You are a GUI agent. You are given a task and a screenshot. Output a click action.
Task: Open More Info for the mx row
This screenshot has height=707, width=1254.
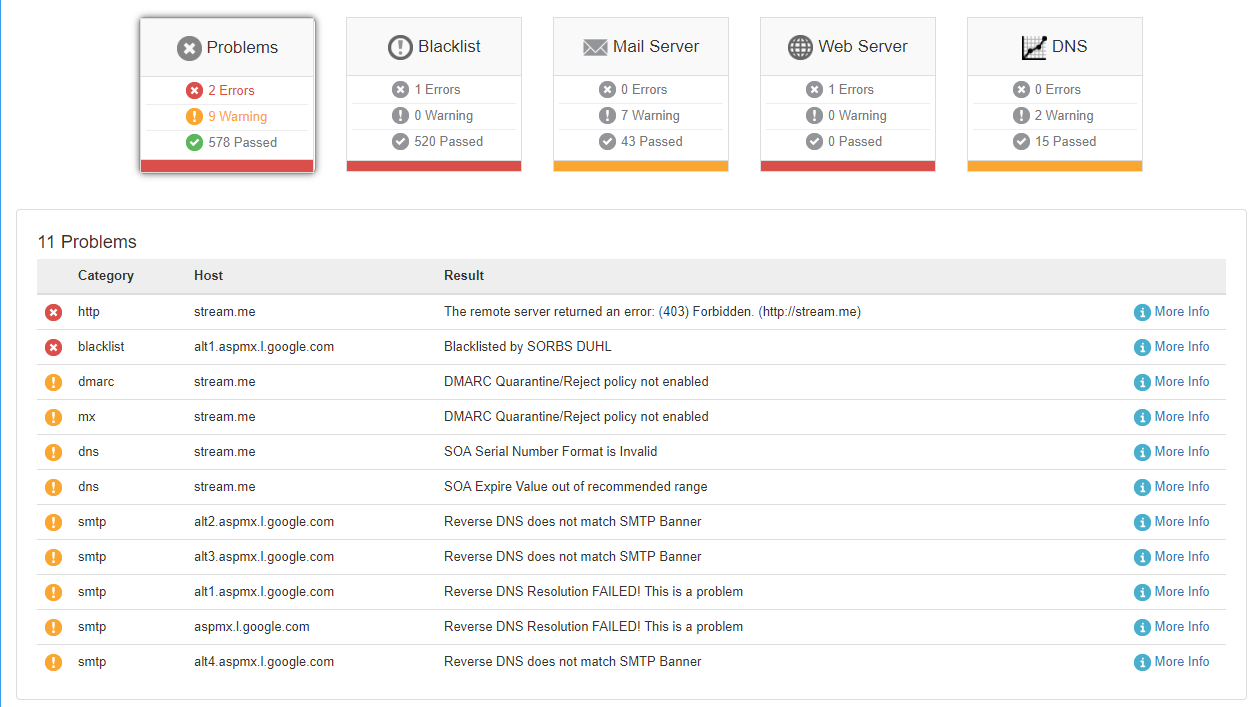click(x=1172, y=417)
